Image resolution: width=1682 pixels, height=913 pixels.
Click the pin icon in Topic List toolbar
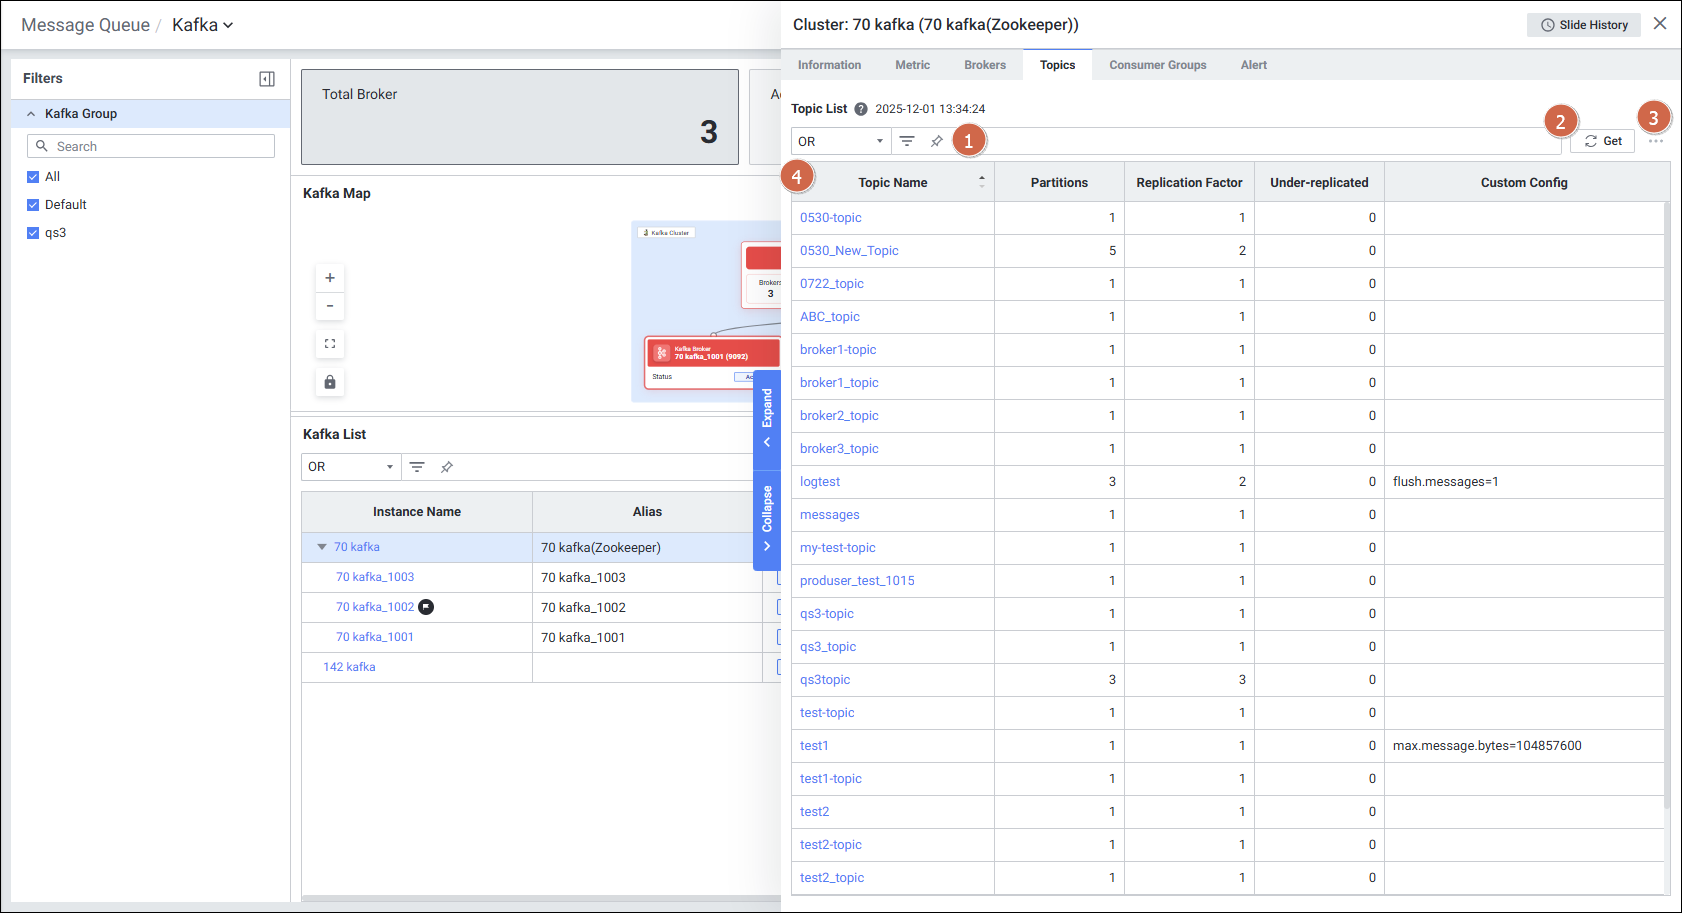[937, 141]
